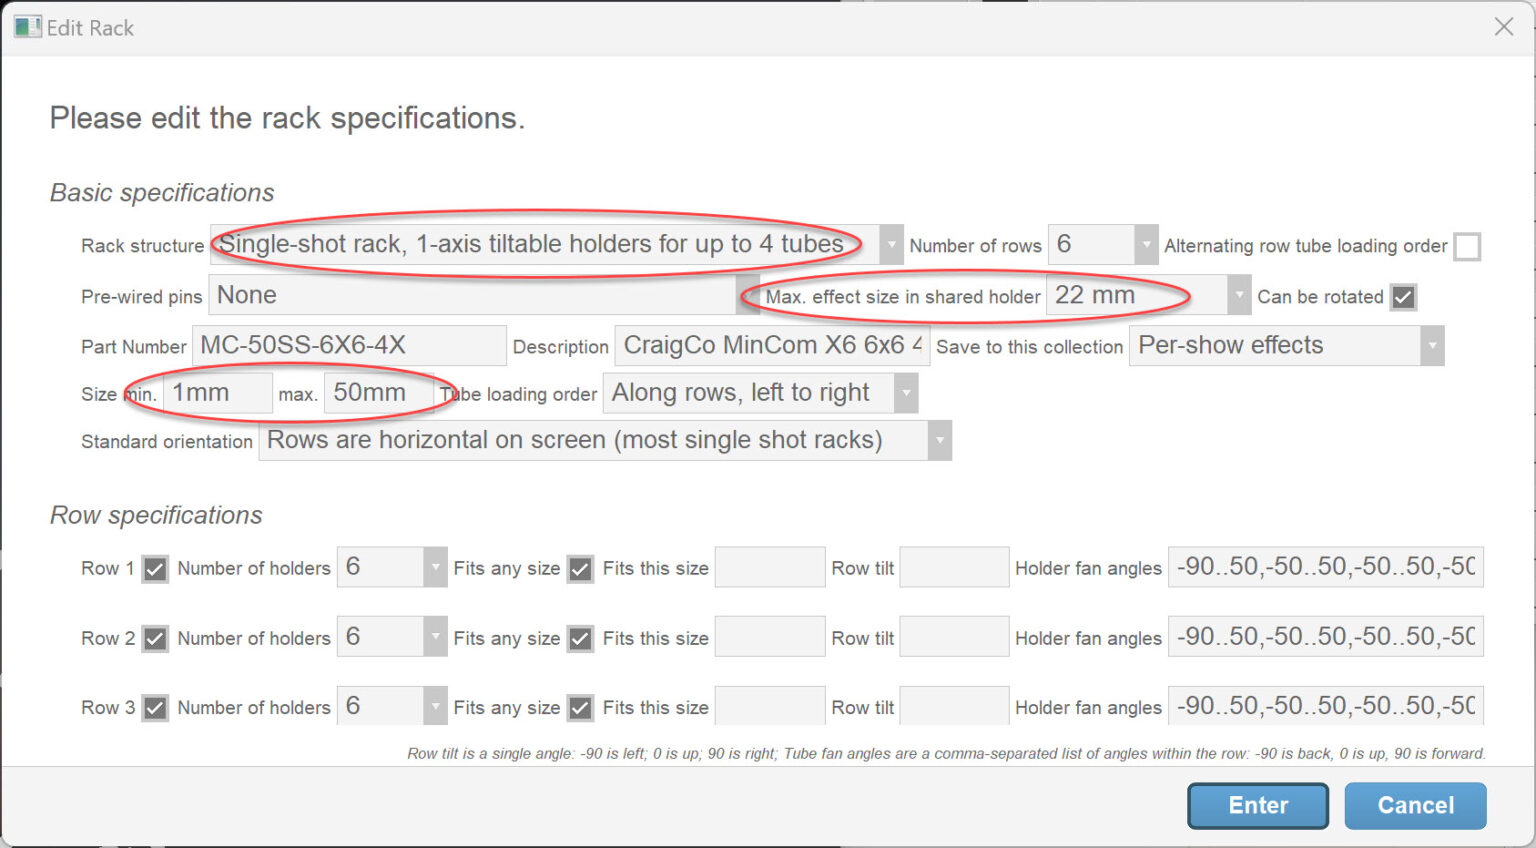Click the Size max. input field

[x=378, y=393]
